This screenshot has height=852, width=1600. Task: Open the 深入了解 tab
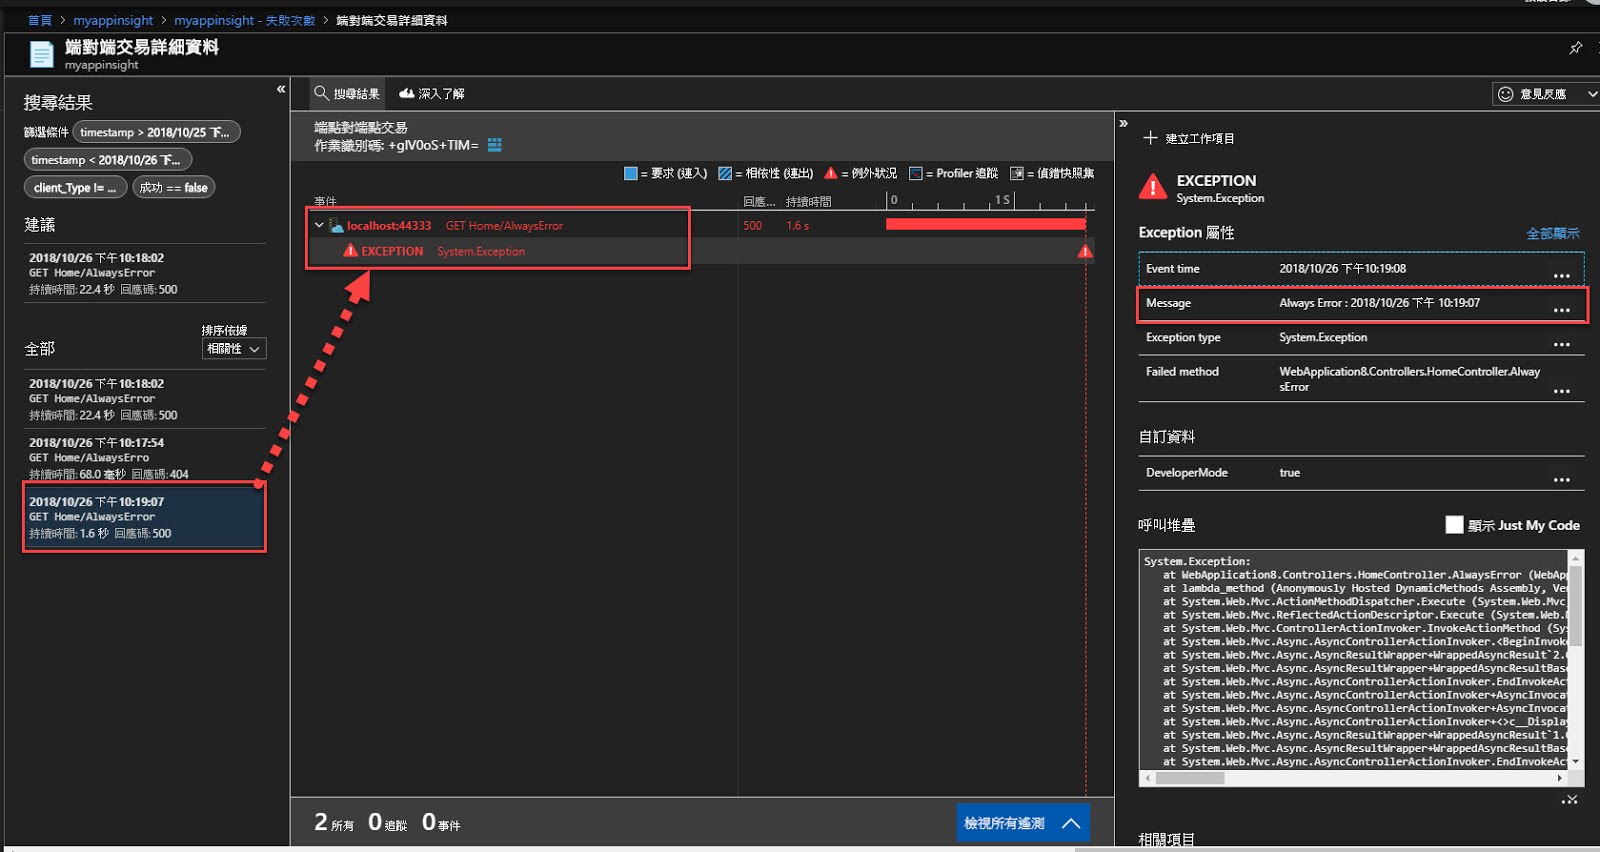[x=432, y=93]
